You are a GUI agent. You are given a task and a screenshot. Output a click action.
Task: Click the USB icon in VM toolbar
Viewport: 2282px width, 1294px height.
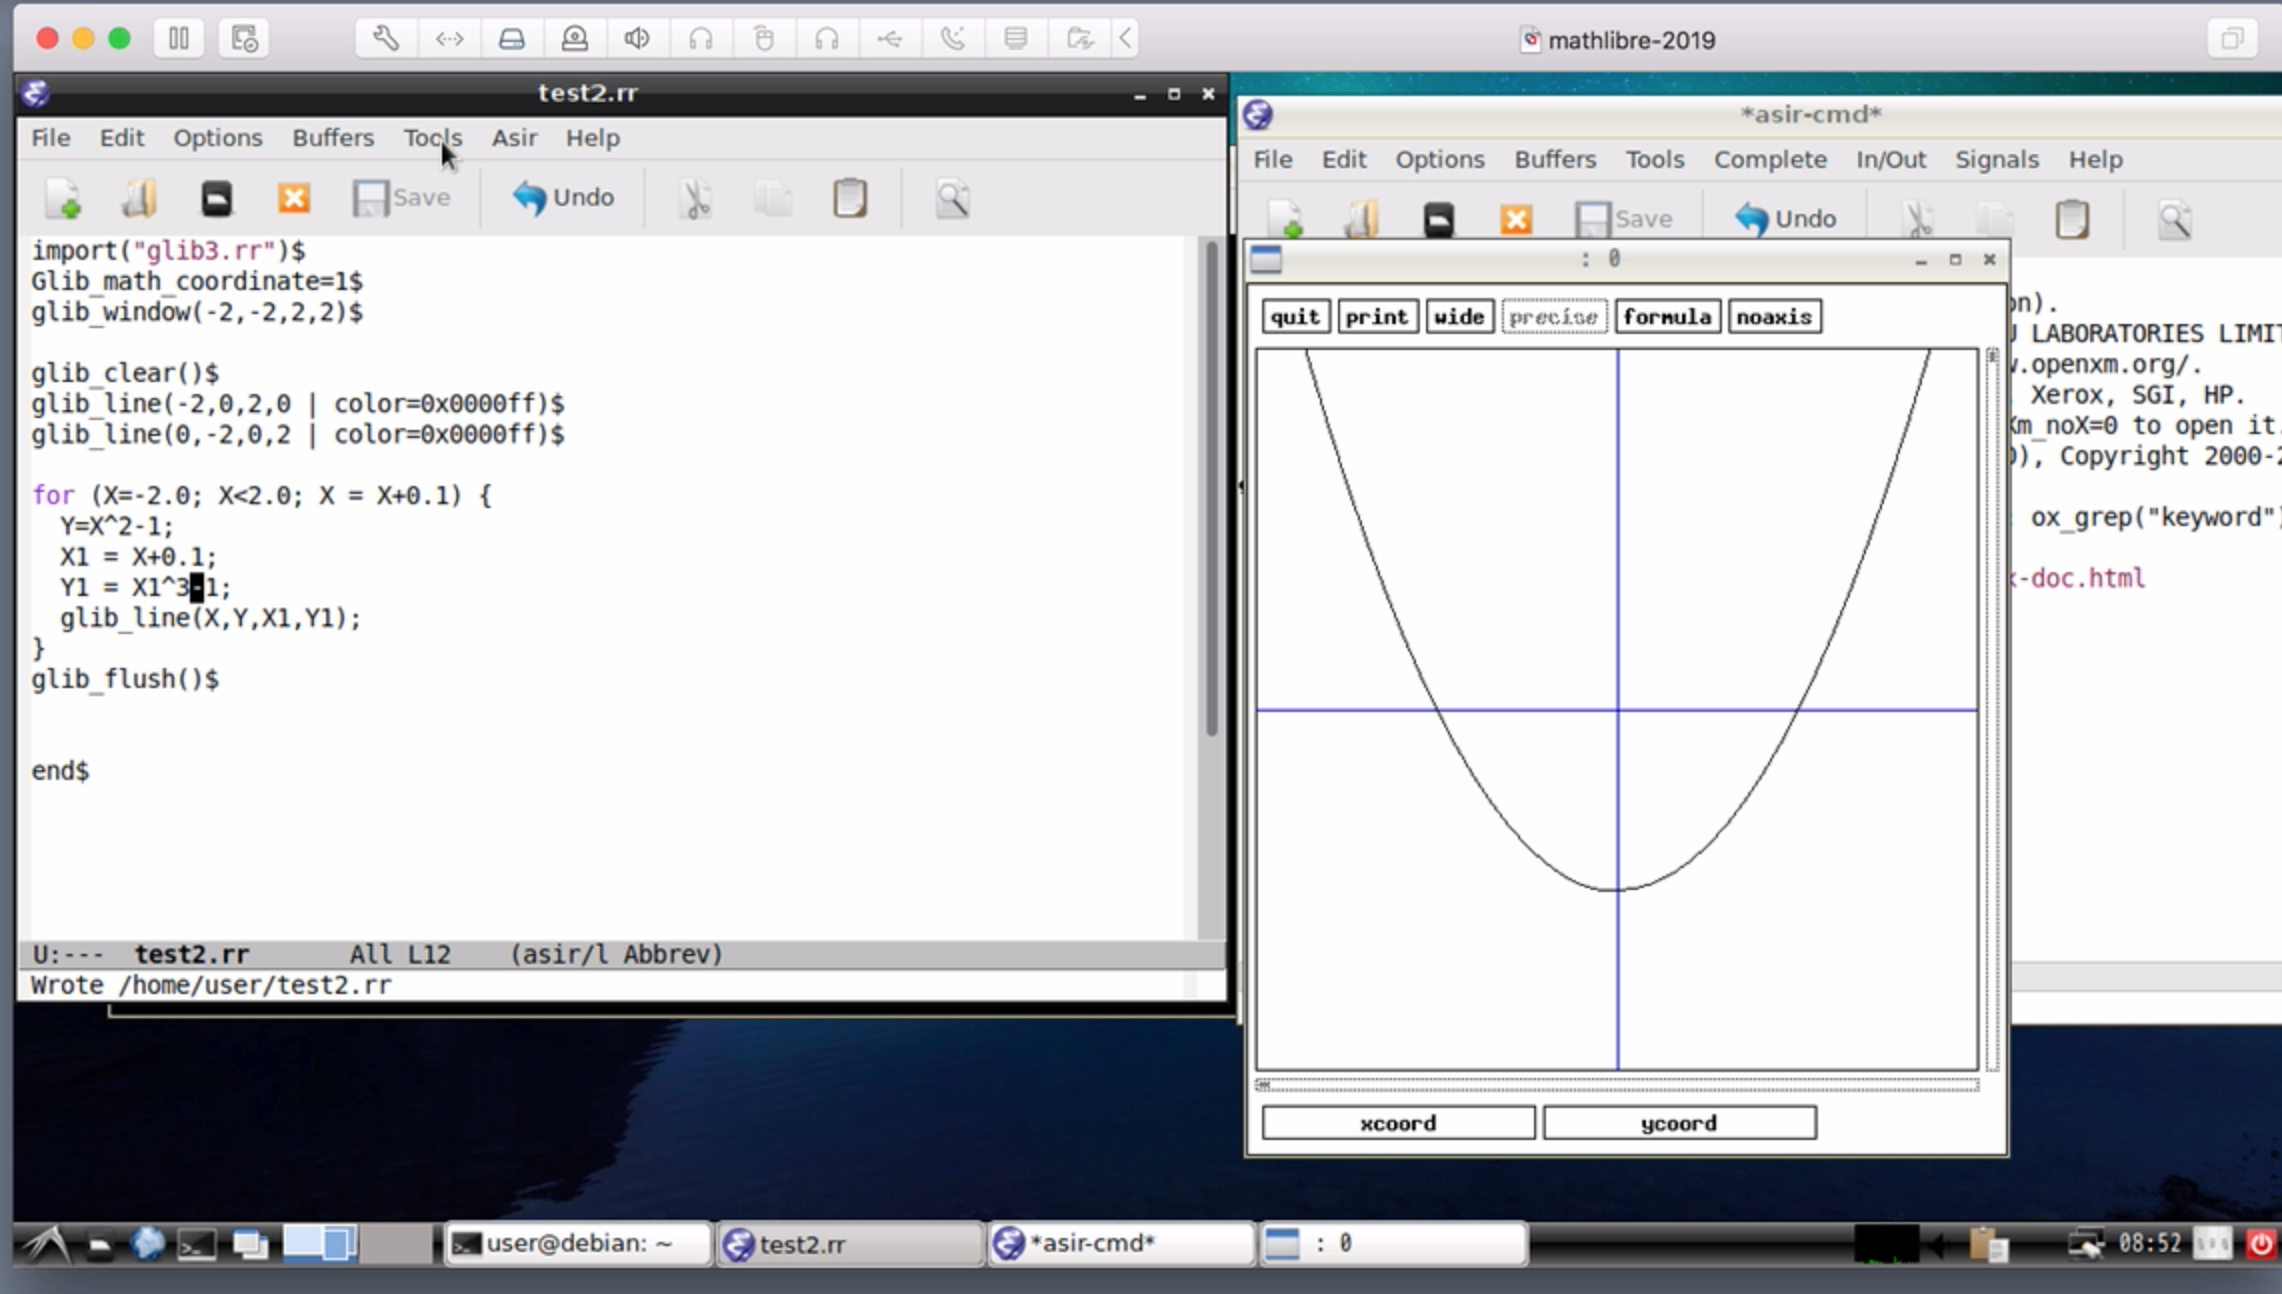click(889, 38)
